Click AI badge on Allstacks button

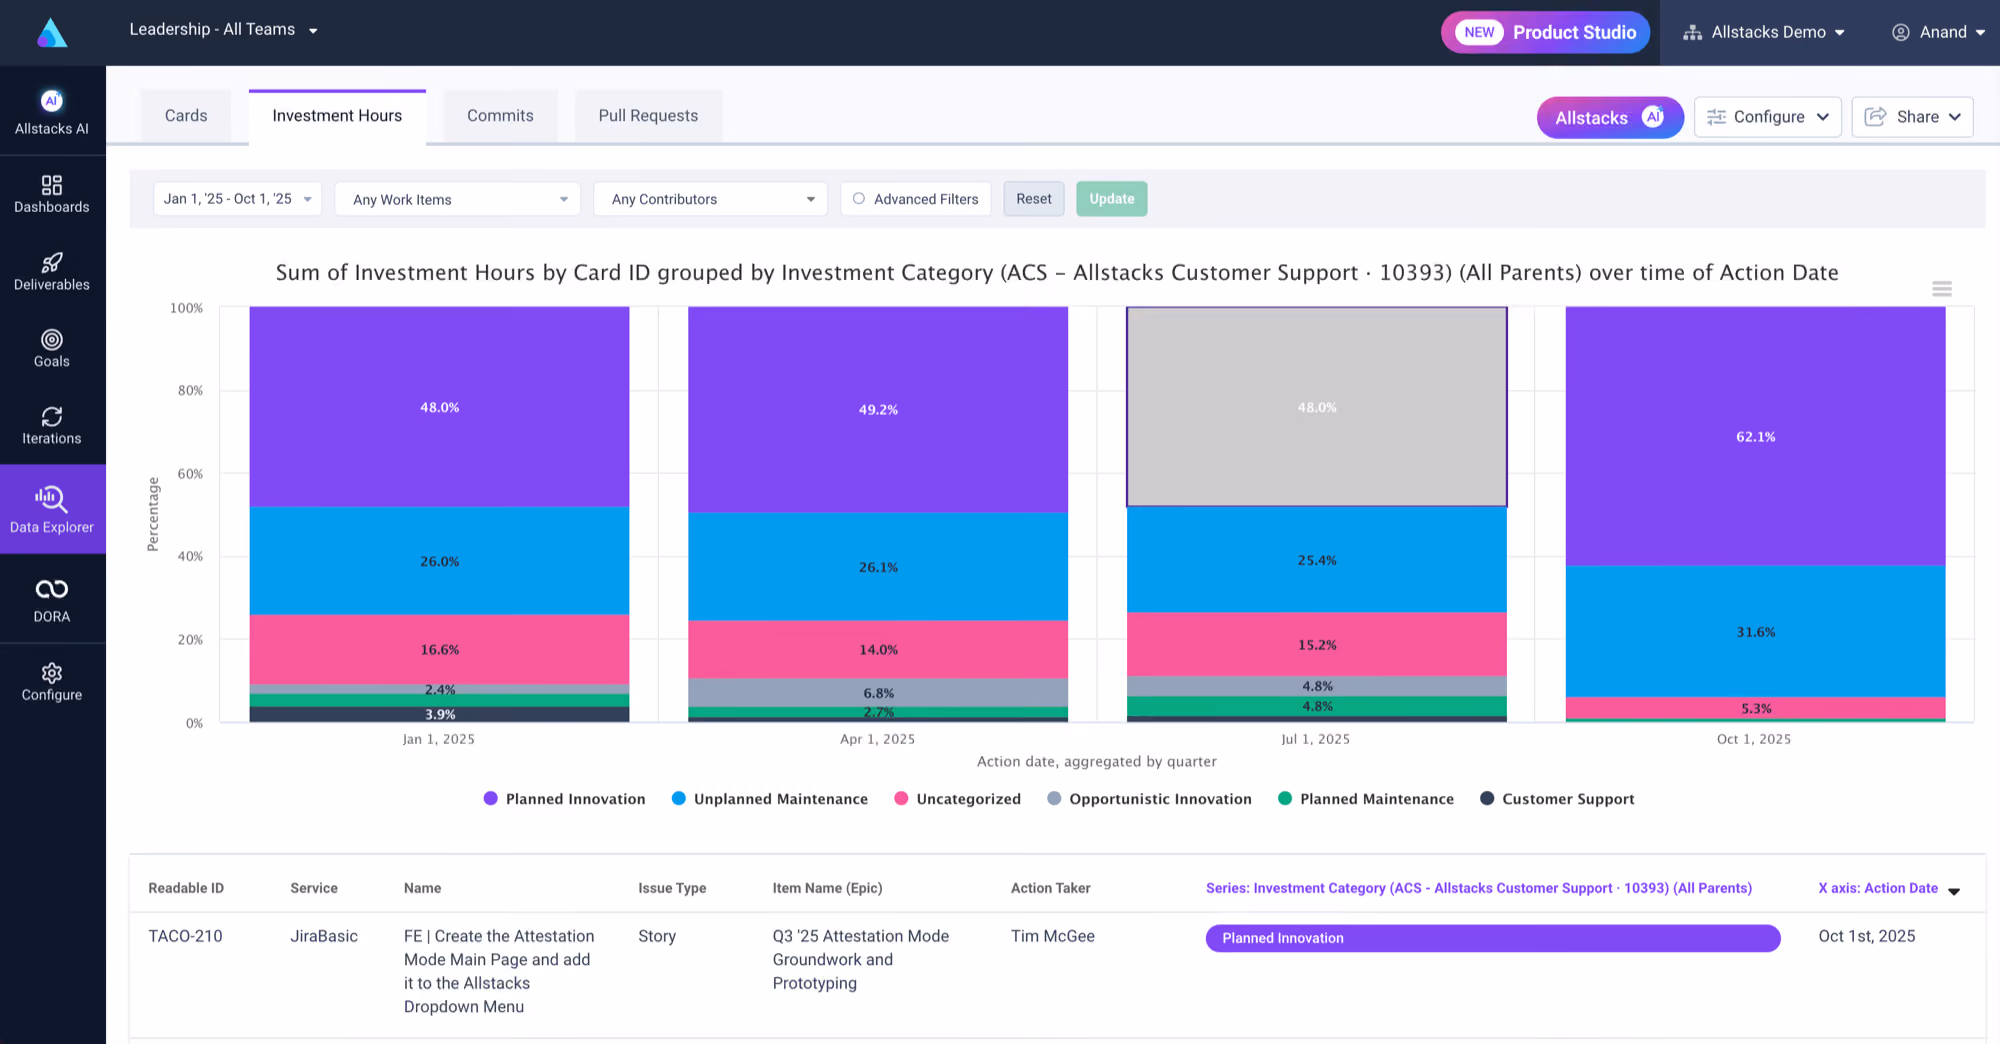pyautogui.click(x=1653, y=117)
